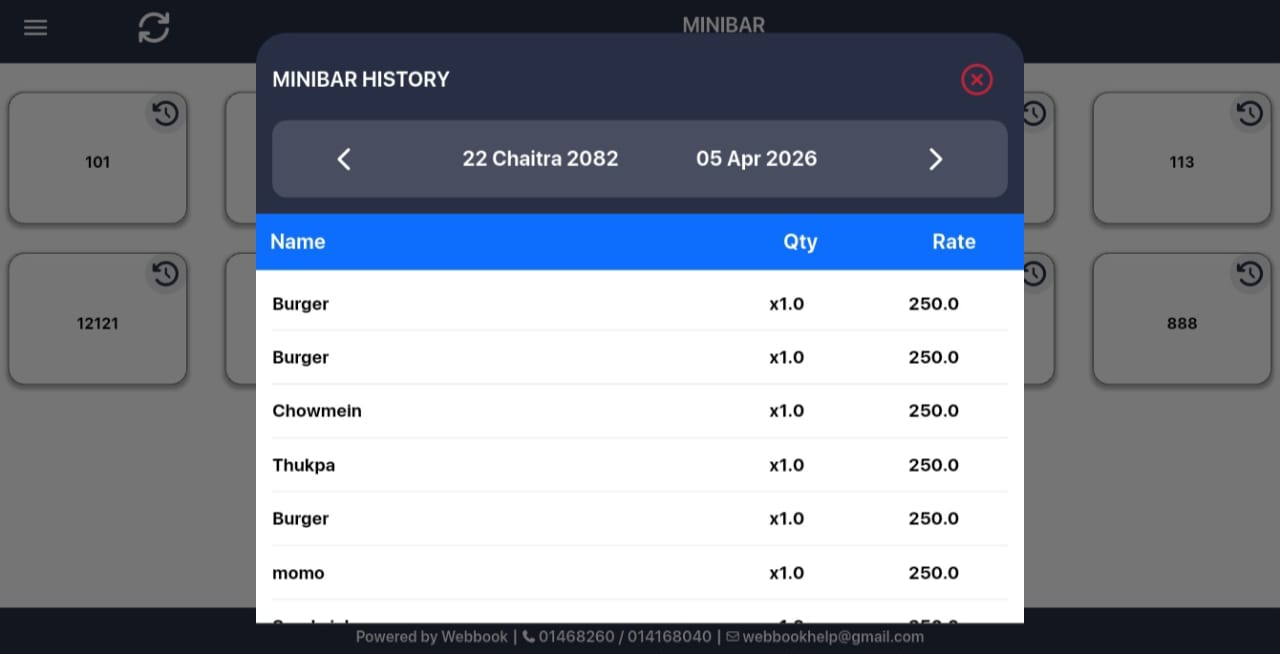Open history icon on room 12121
This screenshot has width=1280, height=654.
pyautogui.click(x=166, y=273)
